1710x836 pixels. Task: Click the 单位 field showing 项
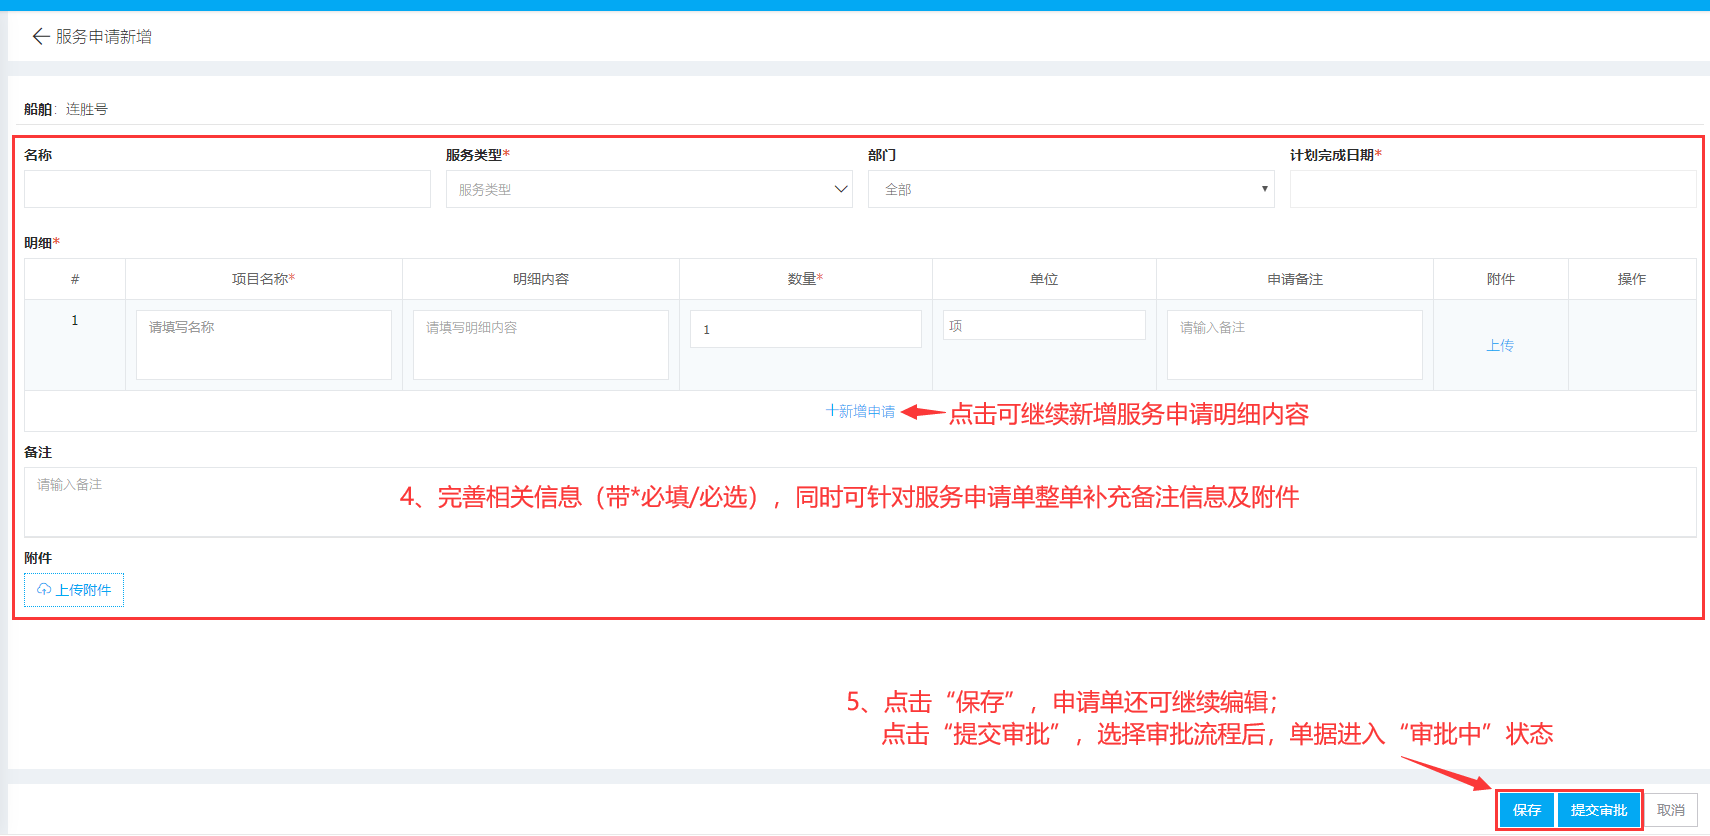[x=1044, y=325]
